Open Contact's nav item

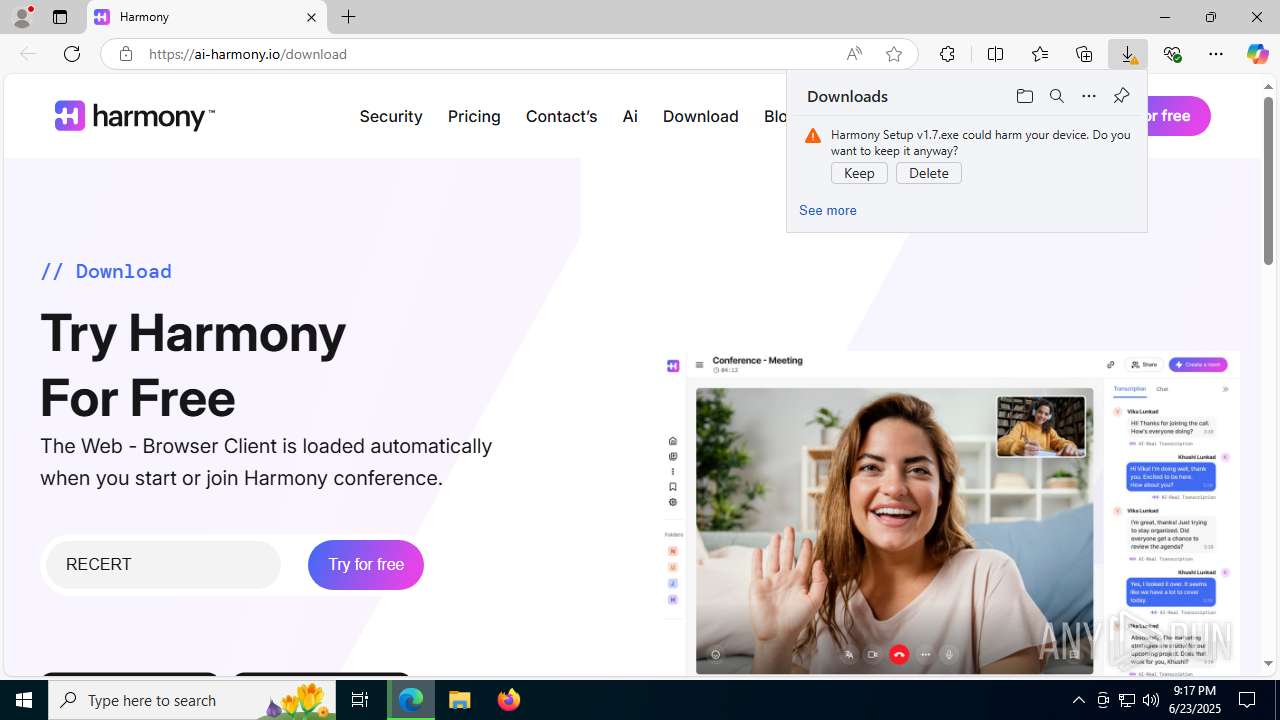point(561,116)
